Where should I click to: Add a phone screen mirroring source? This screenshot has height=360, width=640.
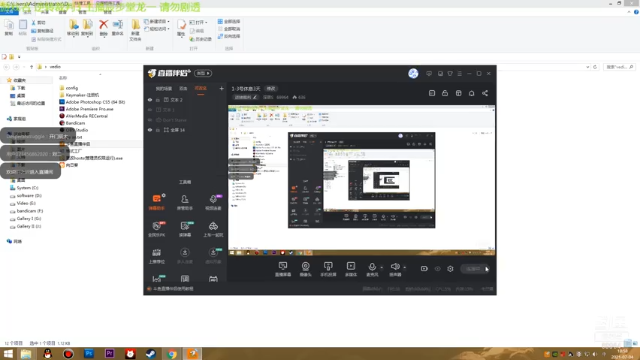pyautogui.click(x=328, y=269)
